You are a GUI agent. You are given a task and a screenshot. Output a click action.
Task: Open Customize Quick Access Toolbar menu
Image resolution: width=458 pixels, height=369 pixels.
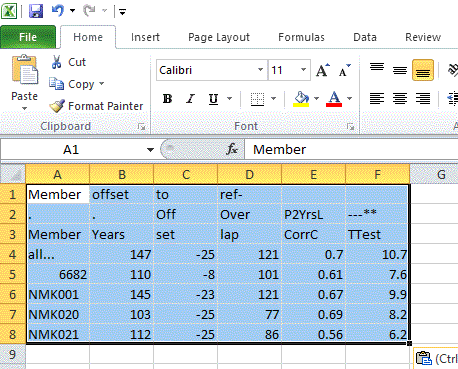[x=122, y=12]
